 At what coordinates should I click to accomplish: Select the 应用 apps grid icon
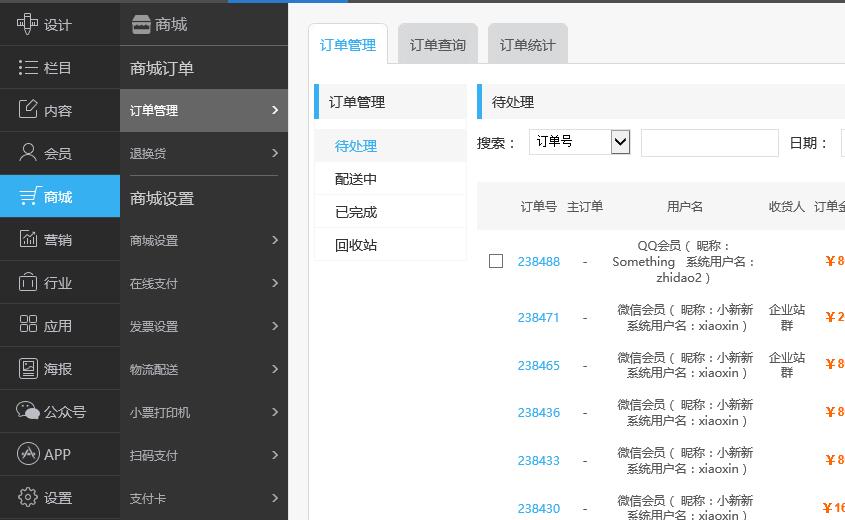coord(28,325)
